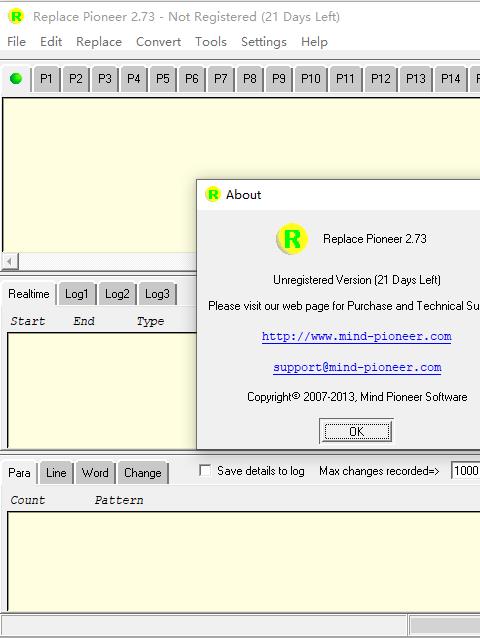Switch to the P12 tab

pos(381,79)
